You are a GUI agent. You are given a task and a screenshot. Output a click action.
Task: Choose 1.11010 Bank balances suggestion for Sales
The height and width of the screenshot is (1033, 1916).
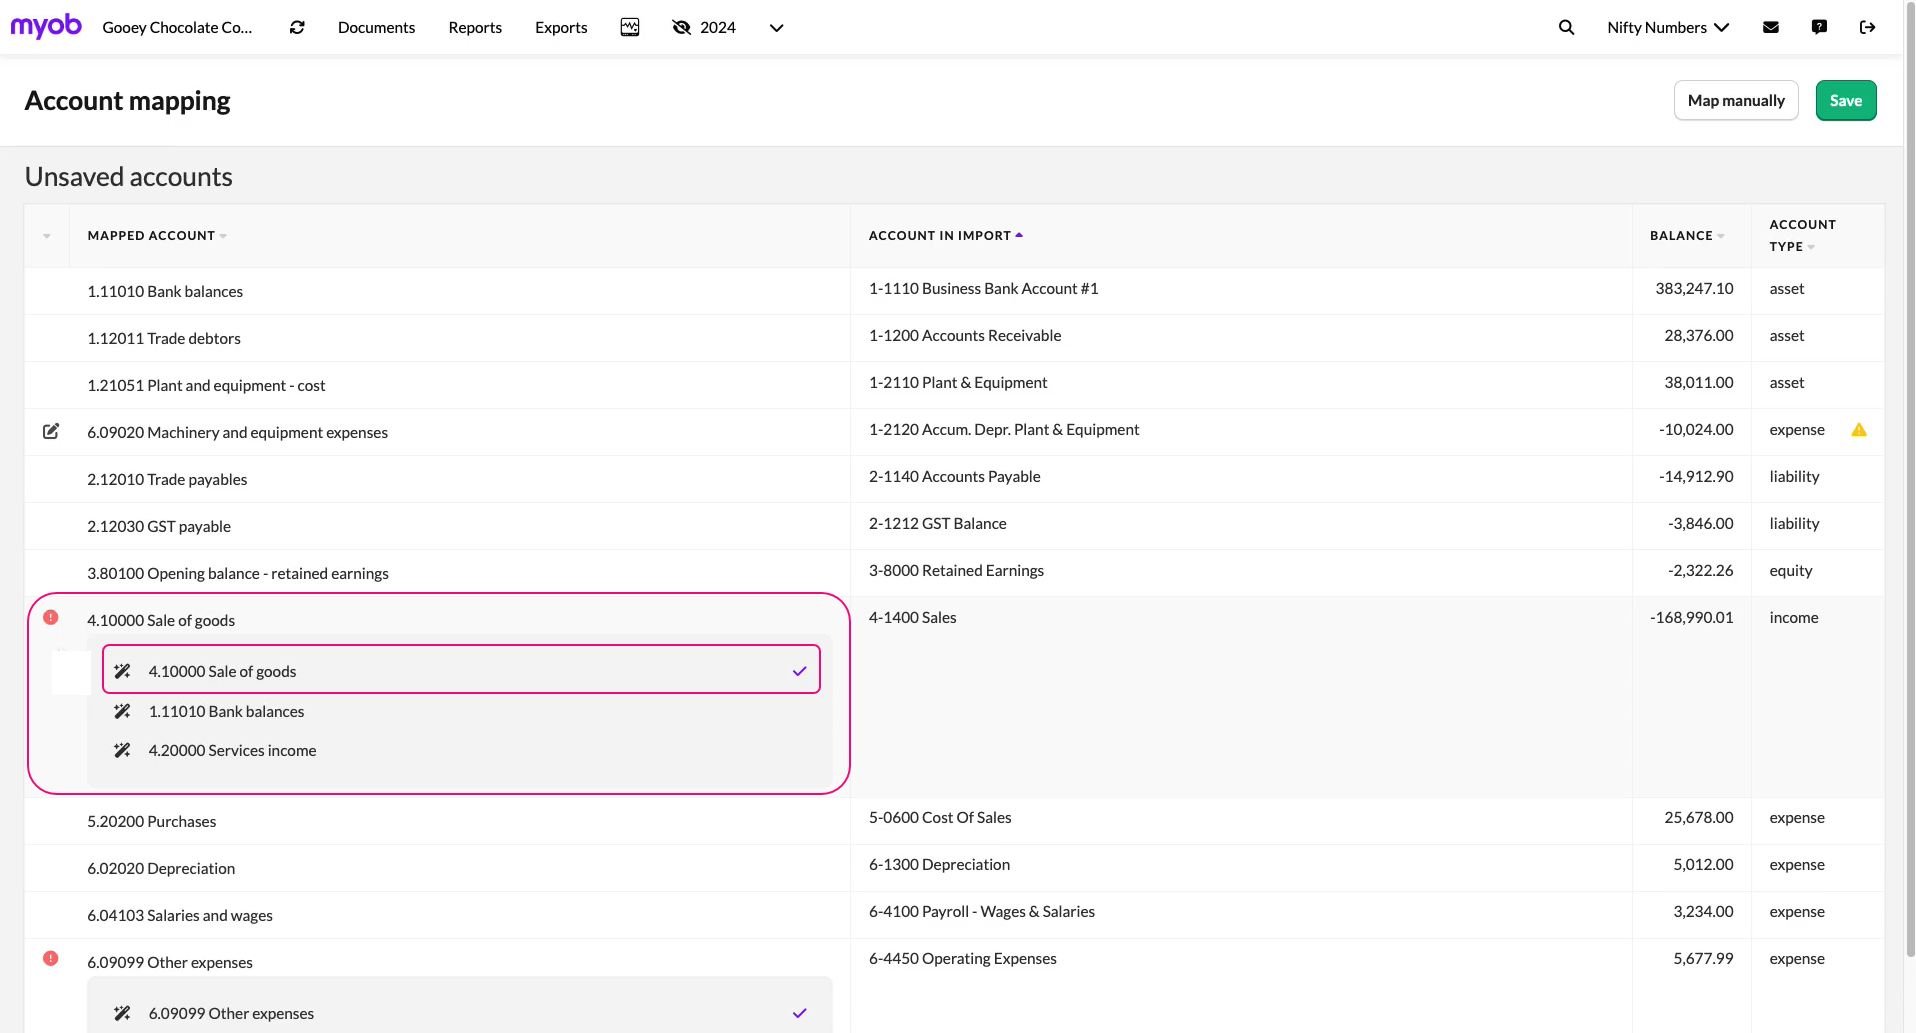click(226, 712)
